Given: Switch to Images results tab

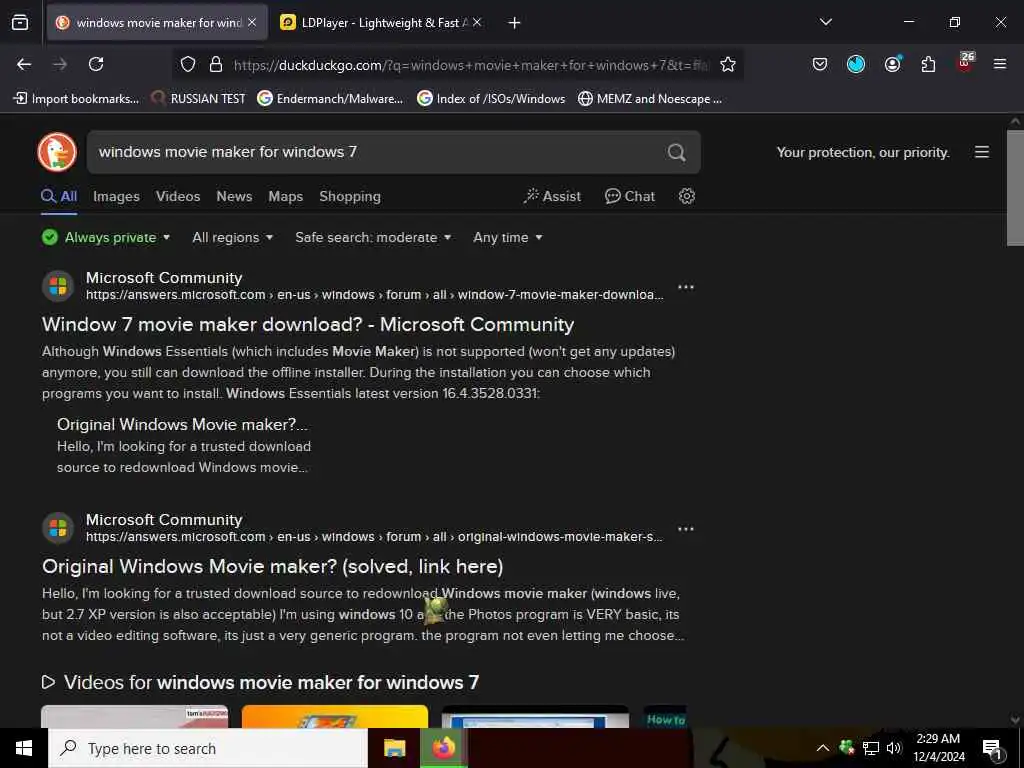Looking at the screenshot, I should [x=116, y=196].
